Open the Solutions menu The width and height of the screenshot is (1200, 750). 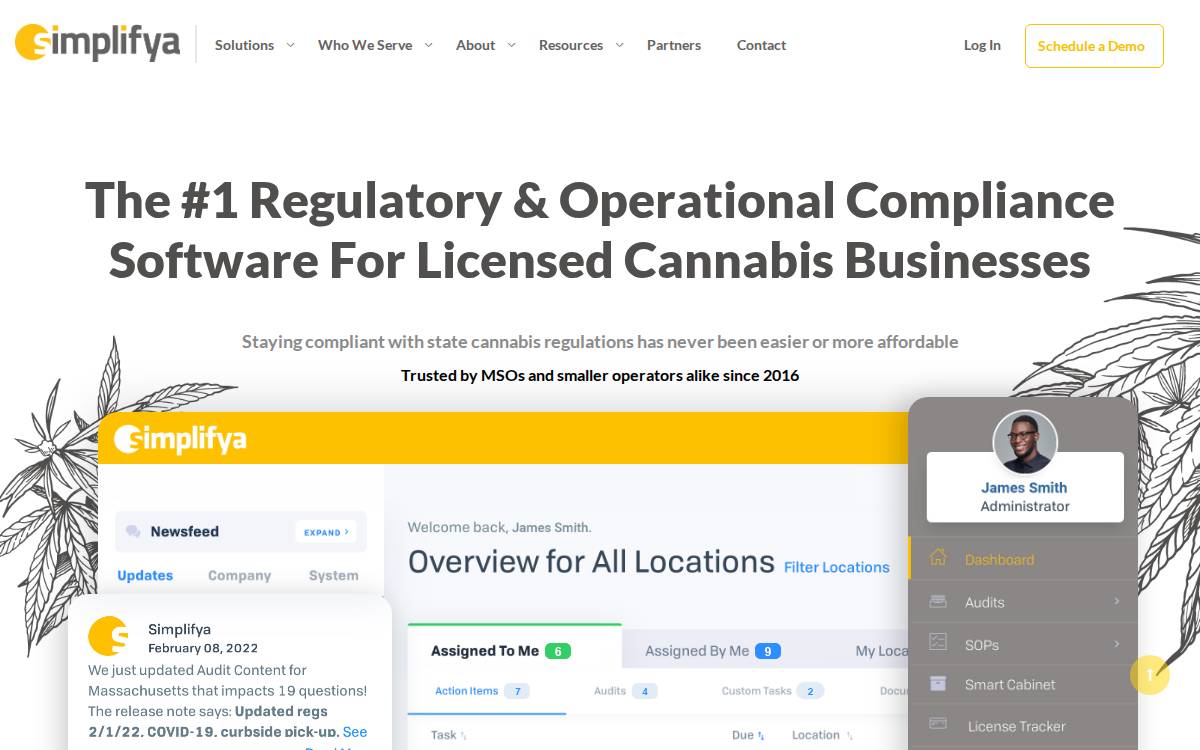click(244, 45)
